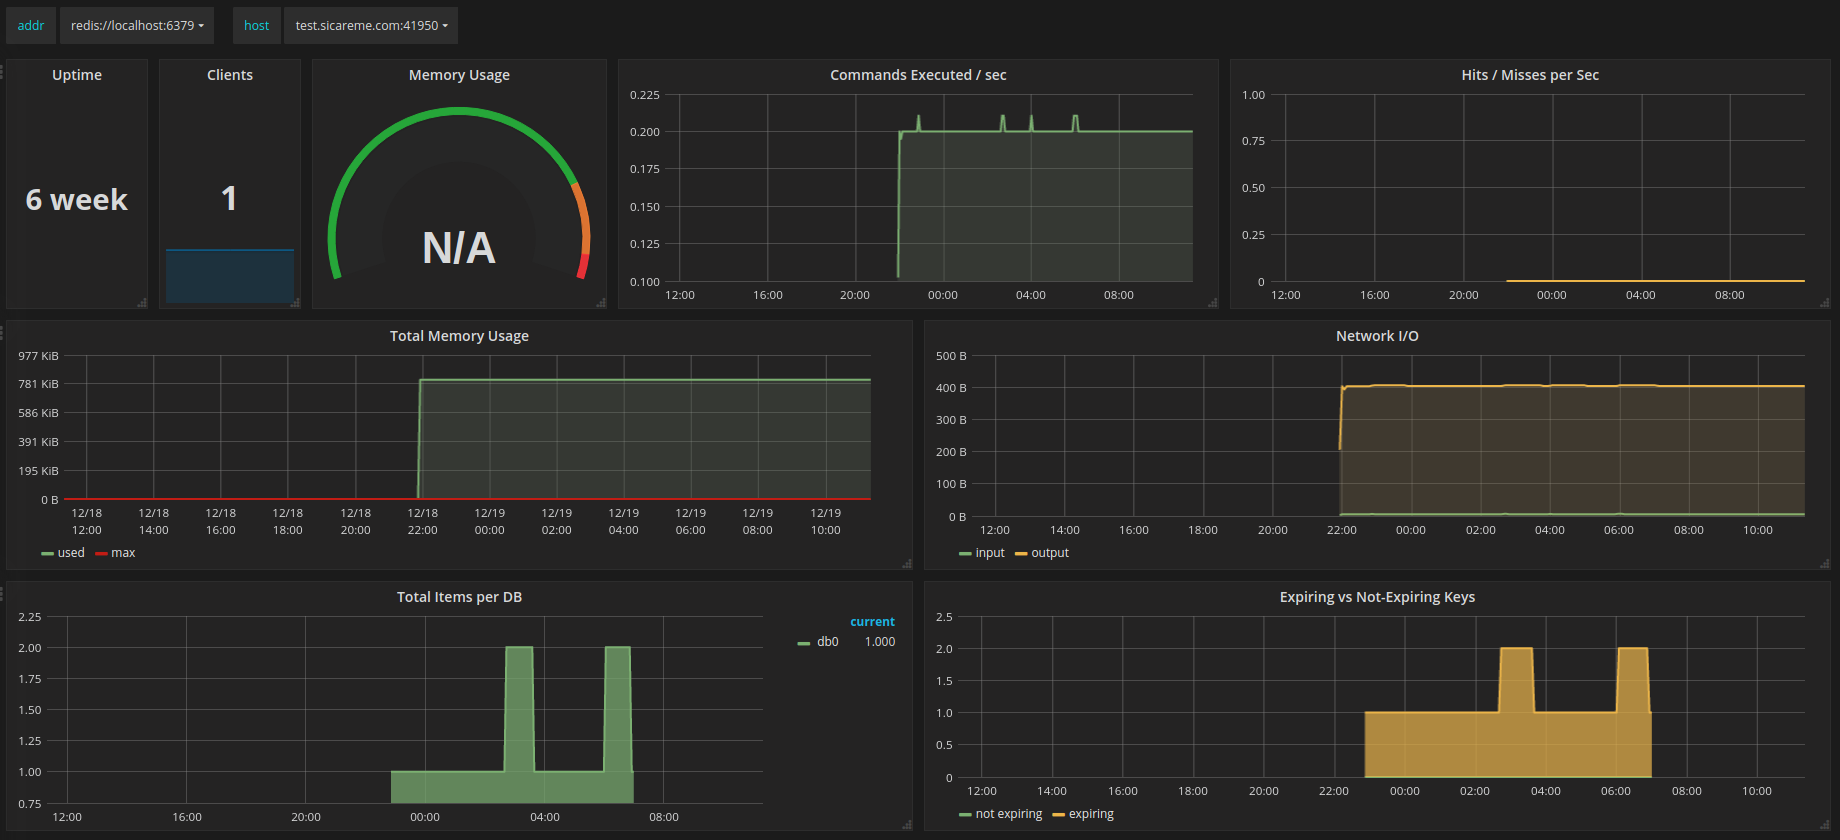Image resolution: width=1840 pixels, height=840 pixels.
Task: Open the Expiring vs Not-Expiring Keys title
Action: pos(1377,597)
